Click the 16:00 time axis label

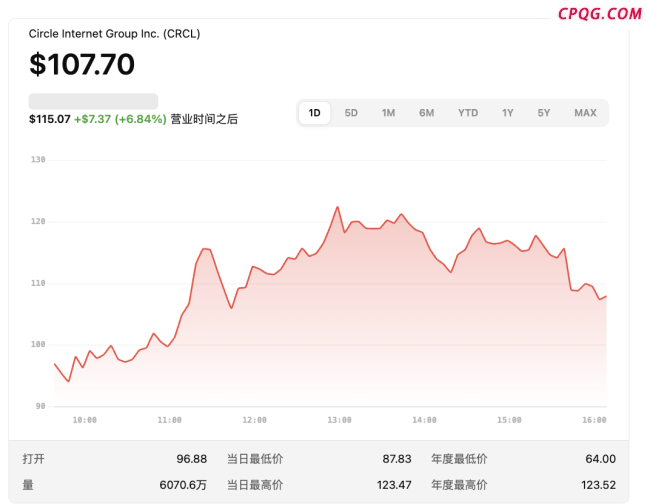(x=594, y=420)
